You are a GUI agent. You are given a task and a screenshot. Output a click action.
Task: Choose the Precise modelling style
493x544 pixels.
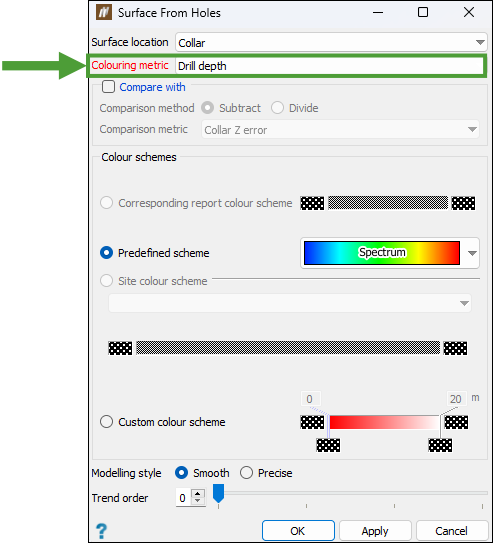246,473
